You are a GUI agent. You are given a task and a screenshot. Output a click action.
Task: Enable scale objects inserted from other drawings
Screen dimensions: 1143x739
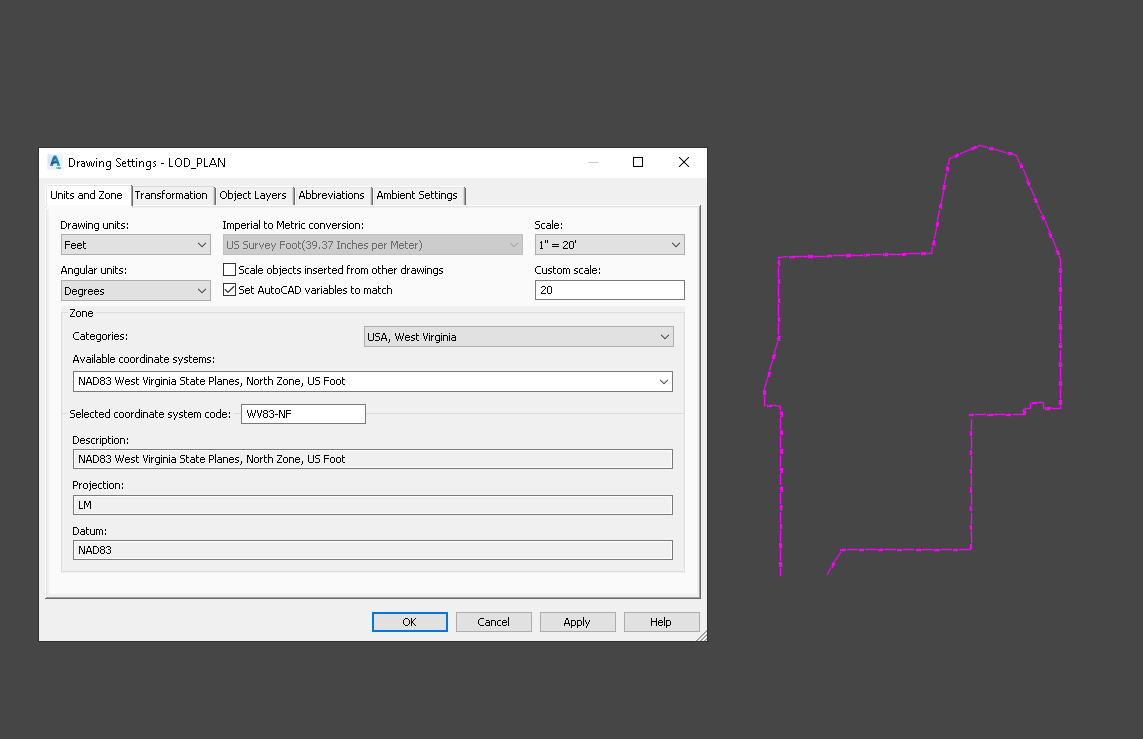pos(229,269)
